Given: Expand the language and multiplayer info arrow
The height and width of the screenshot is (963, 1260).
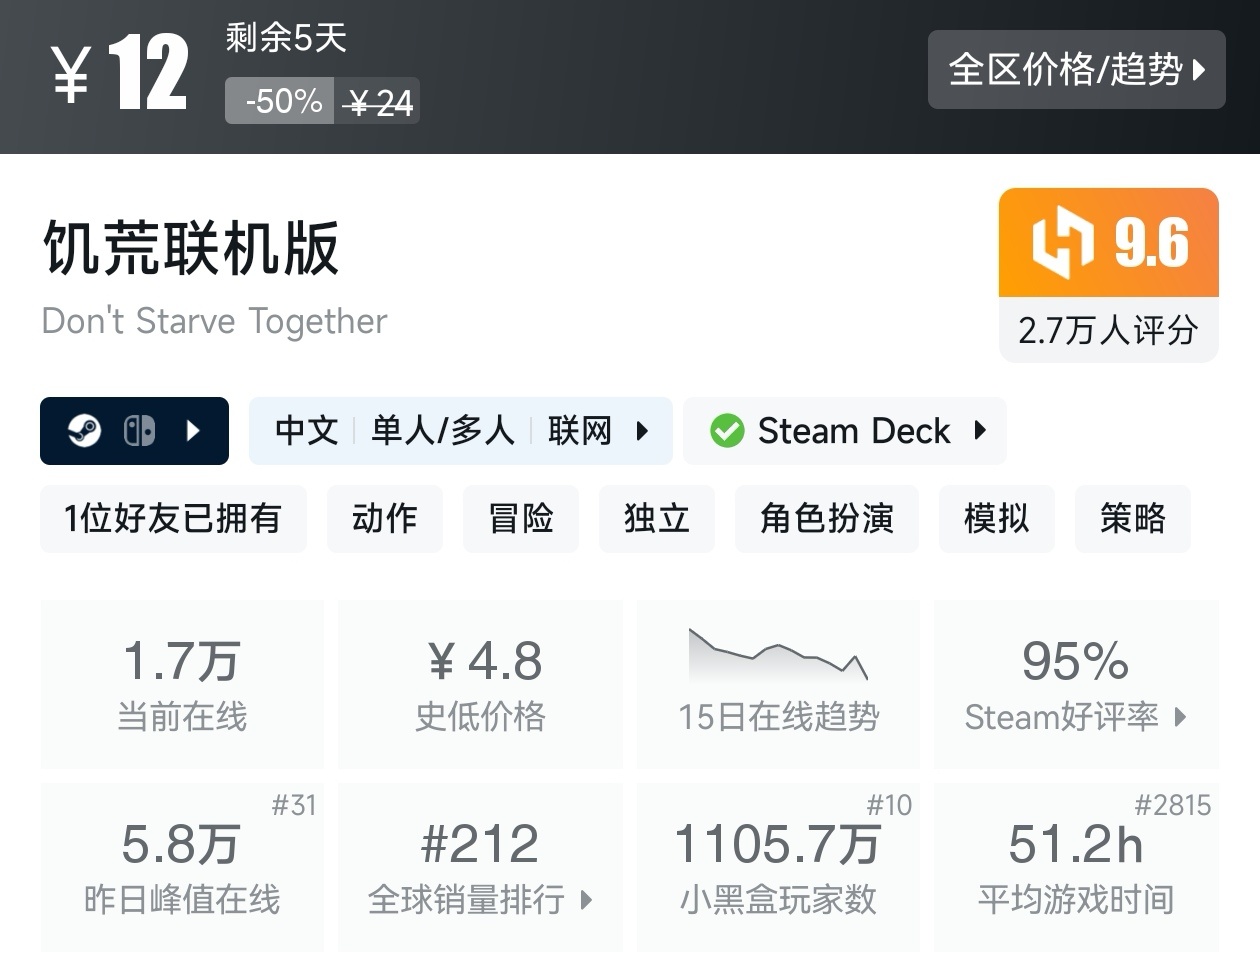Looking at the screenshot, I should [642, 431].
